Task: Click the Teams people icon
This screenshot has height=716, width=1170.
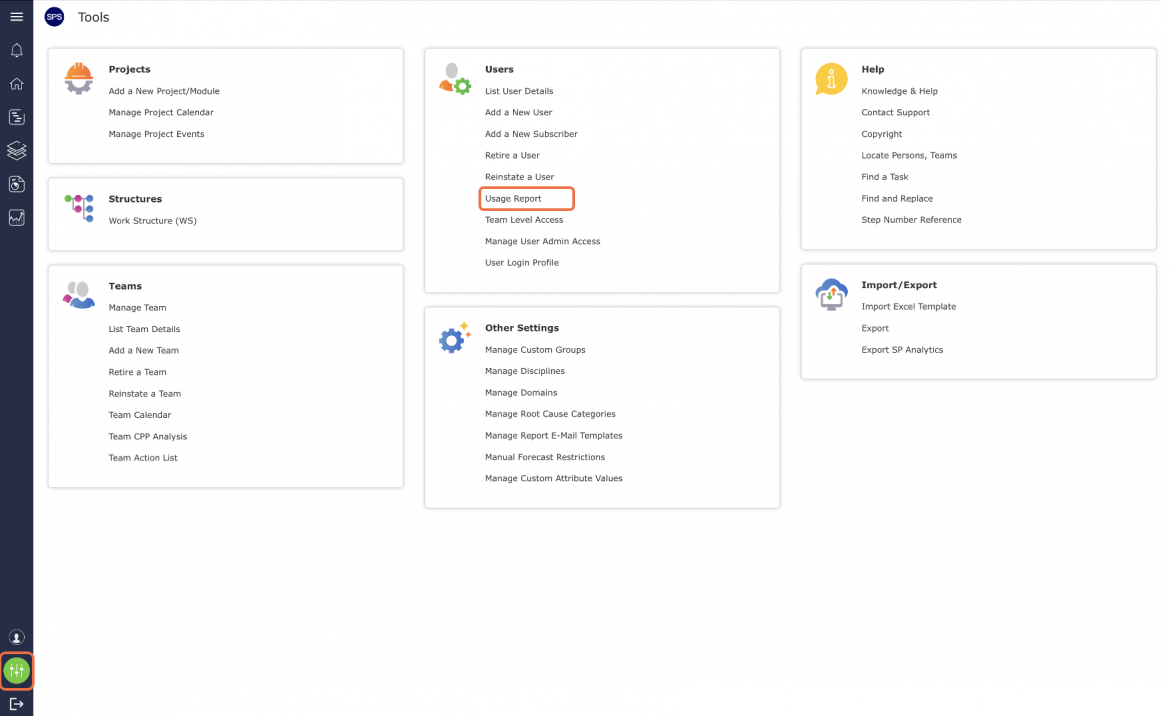Action: [78, 295]
